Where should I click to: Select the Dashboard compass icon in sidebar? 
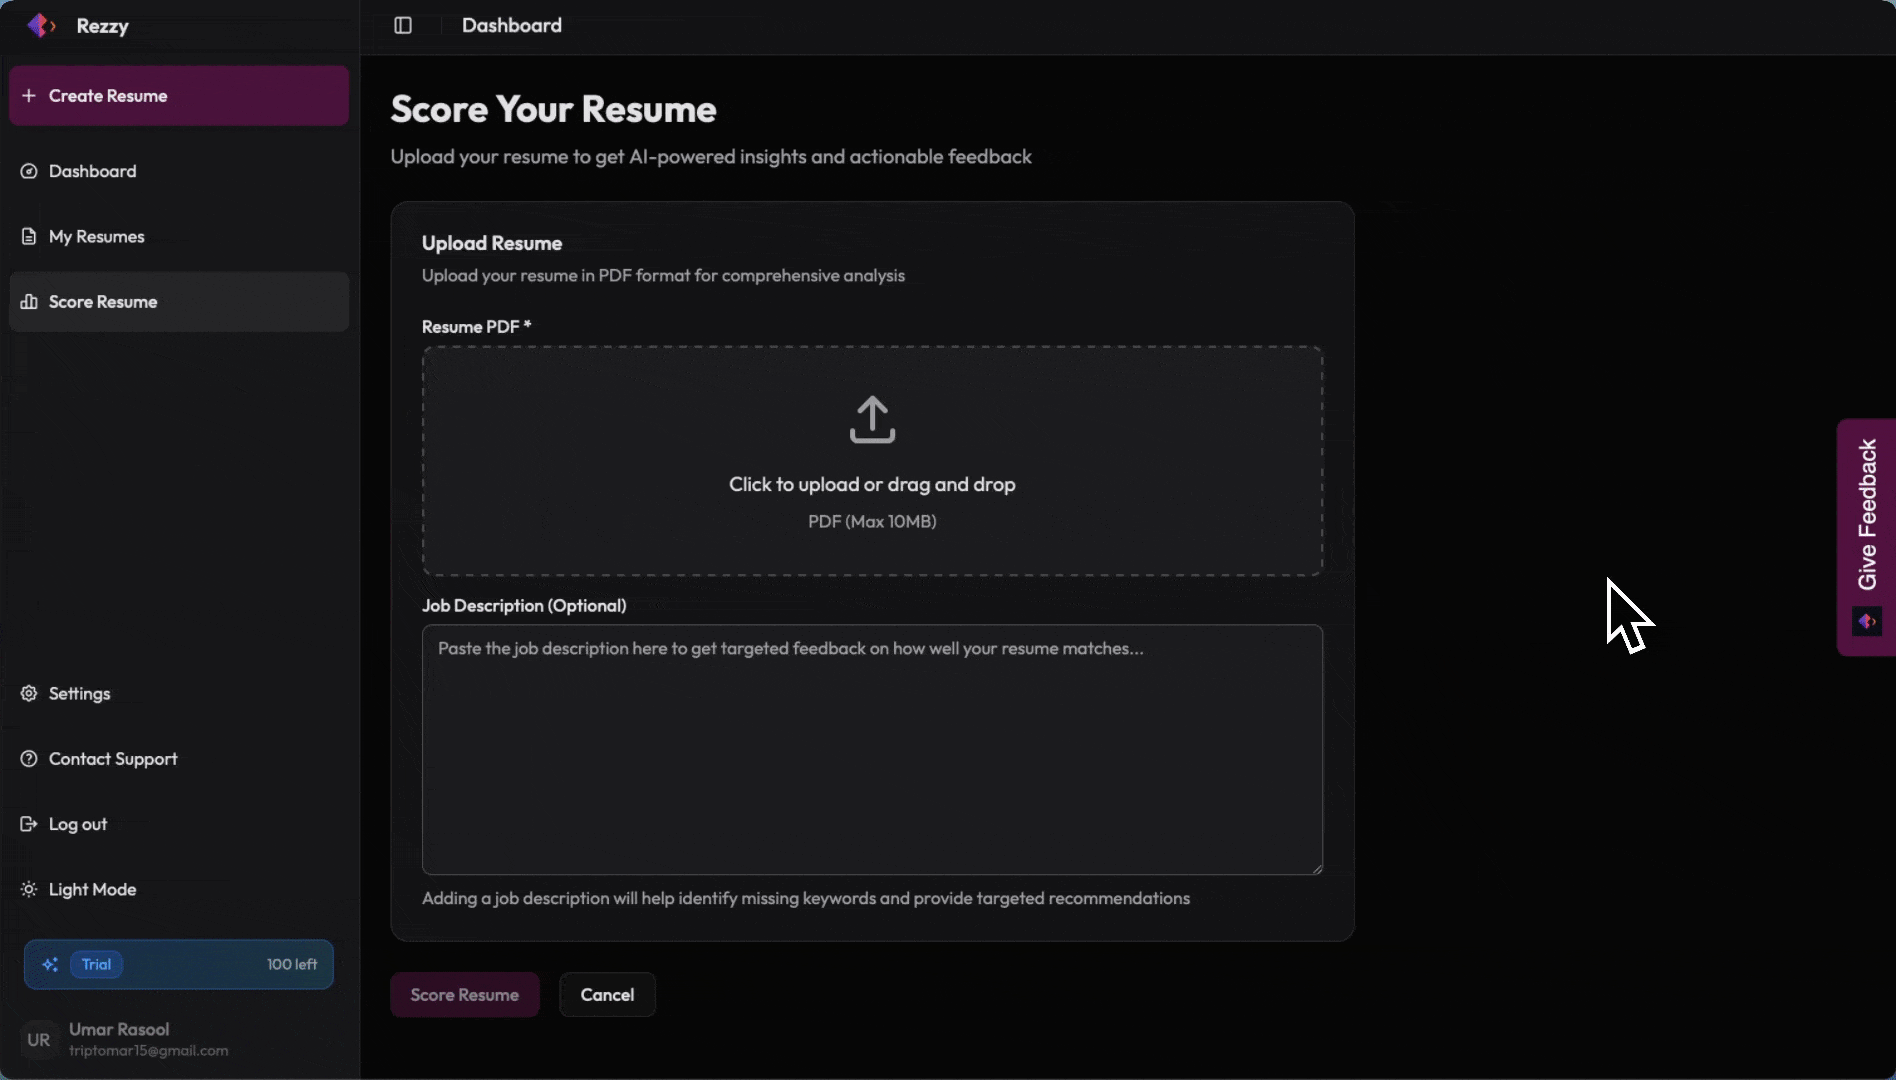point(27,171)
